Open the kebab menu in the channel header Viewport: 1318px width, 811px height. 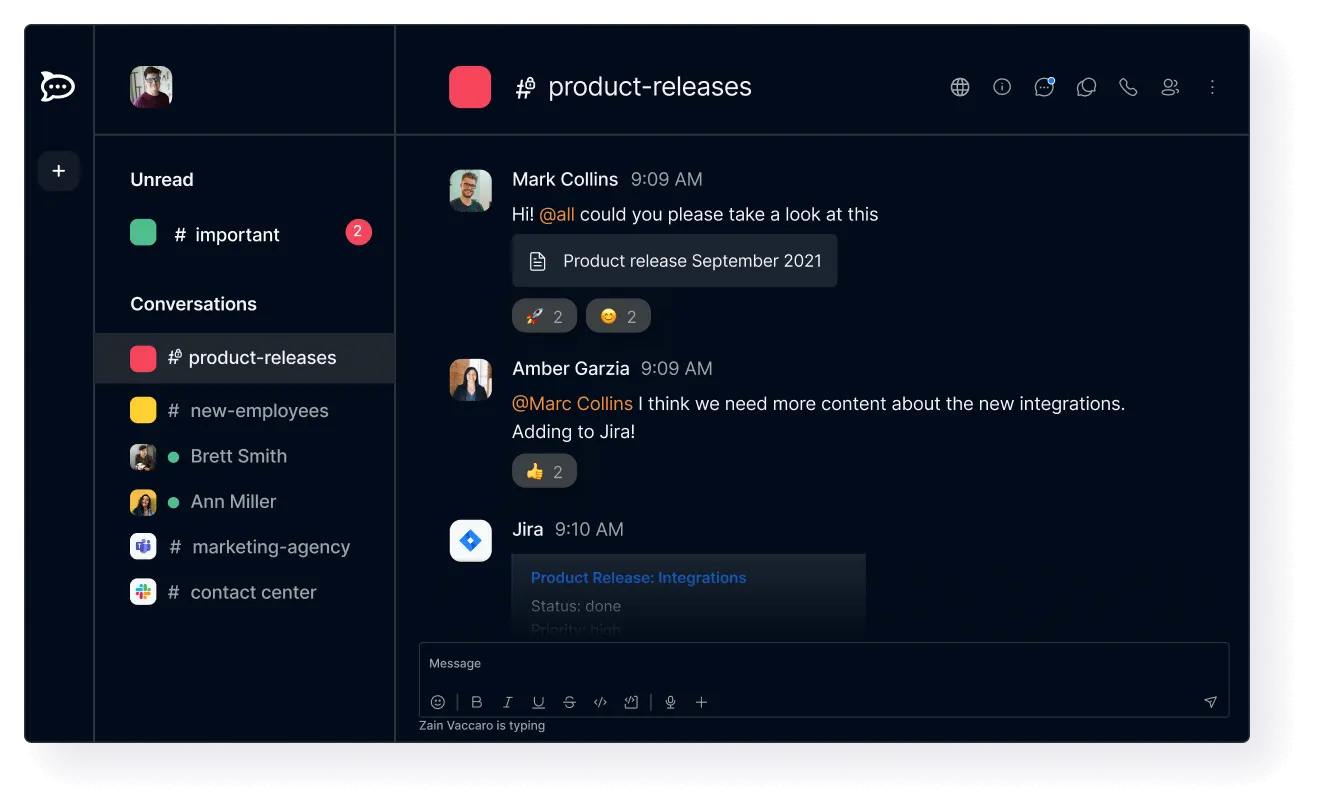[1211, 87]
